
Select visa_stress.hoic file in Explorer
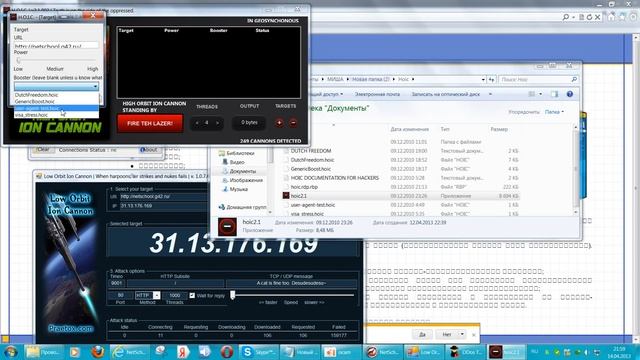pyautogui.click(x=307, y=213)
